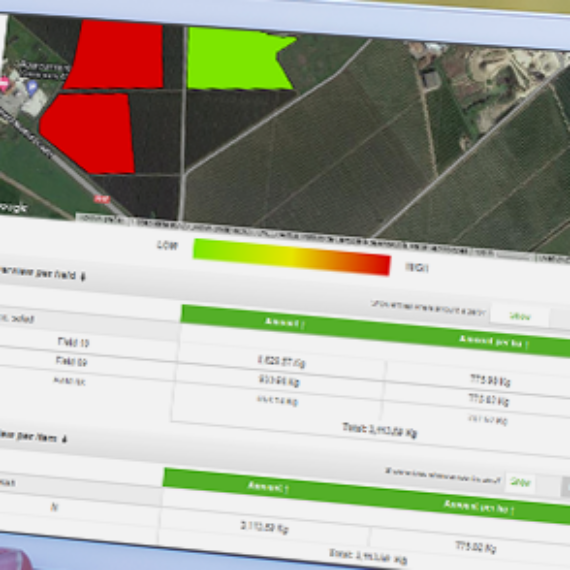
Task: Click the N item row label
Action: [x=54, y=507]
